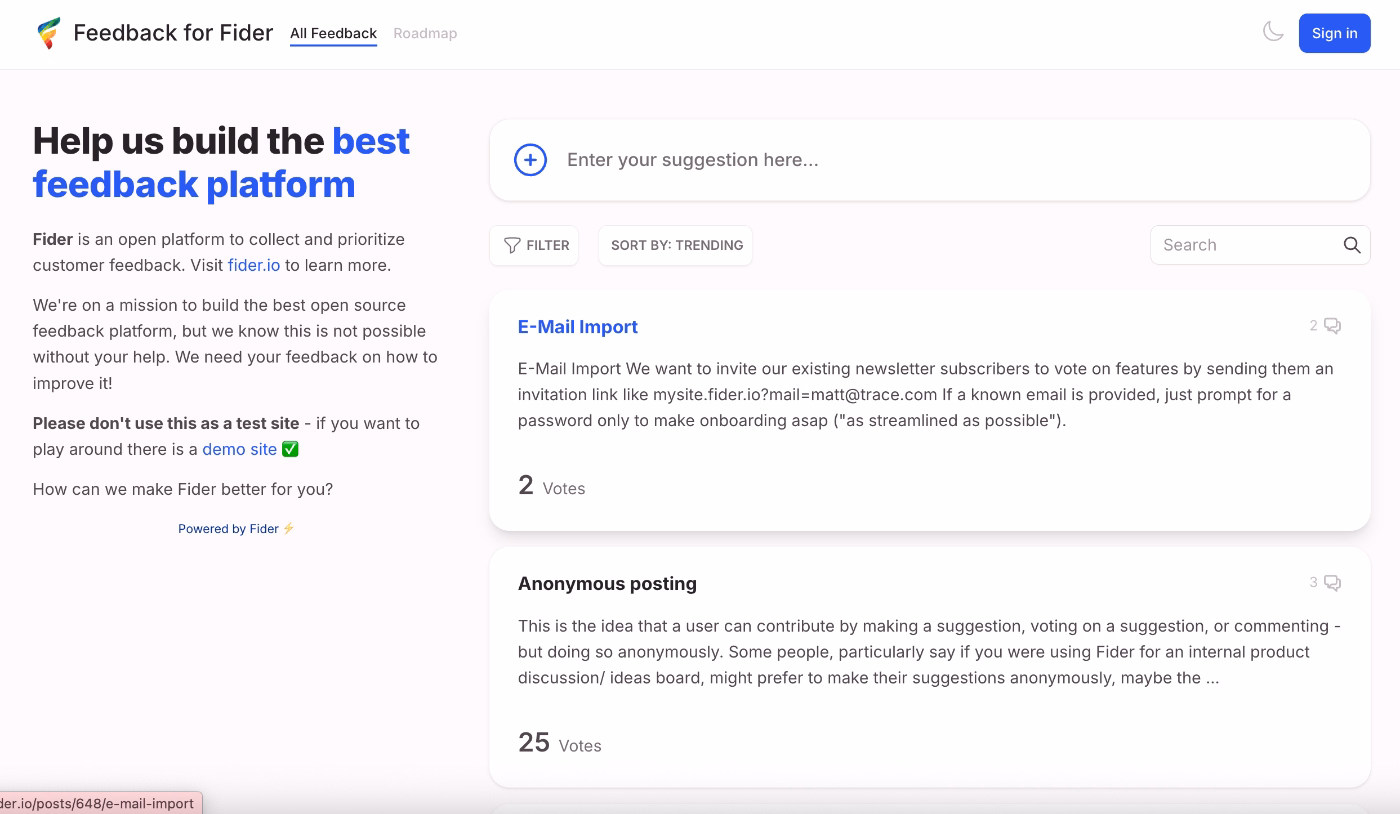Click the Powered by Fider link
Screen dimensions: 1400x814
(236, 529)
